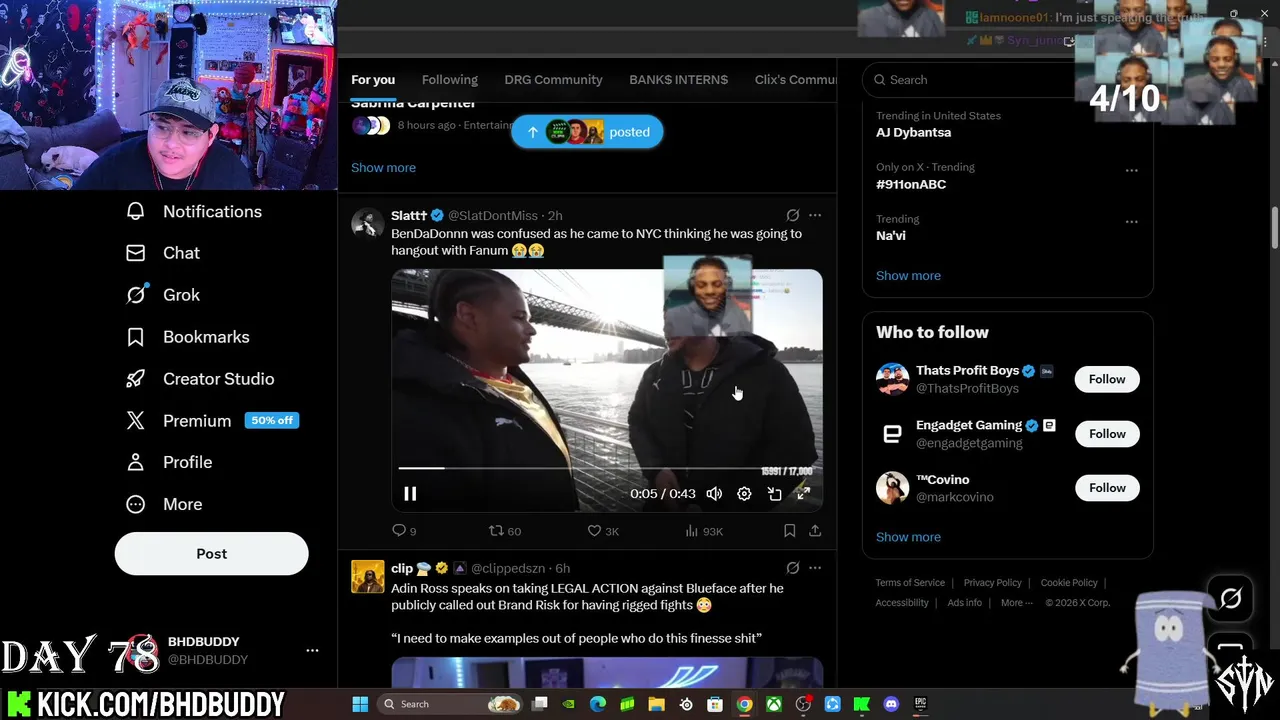The height and width of the screenshot is (720, 1280).
Task: Enter fullscreen on the video
Action: point(803,493)
